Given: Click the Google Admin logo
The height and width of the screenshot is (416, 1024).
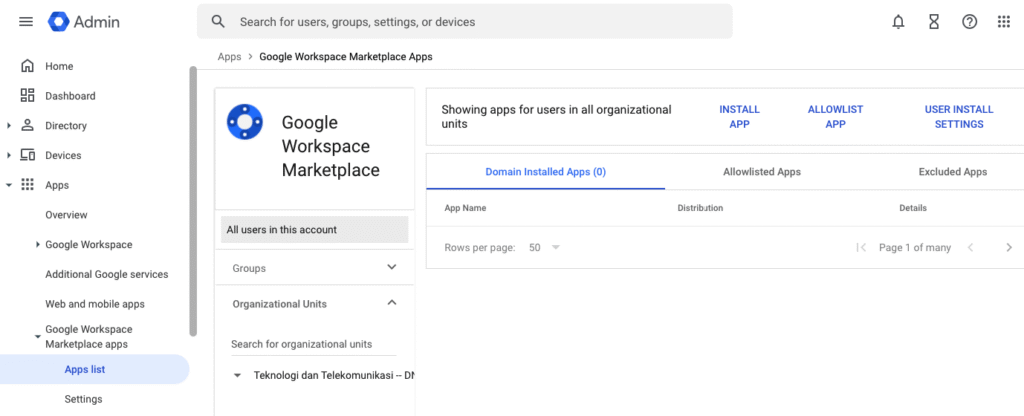Looking at the screenshot, I should (84, 22).
